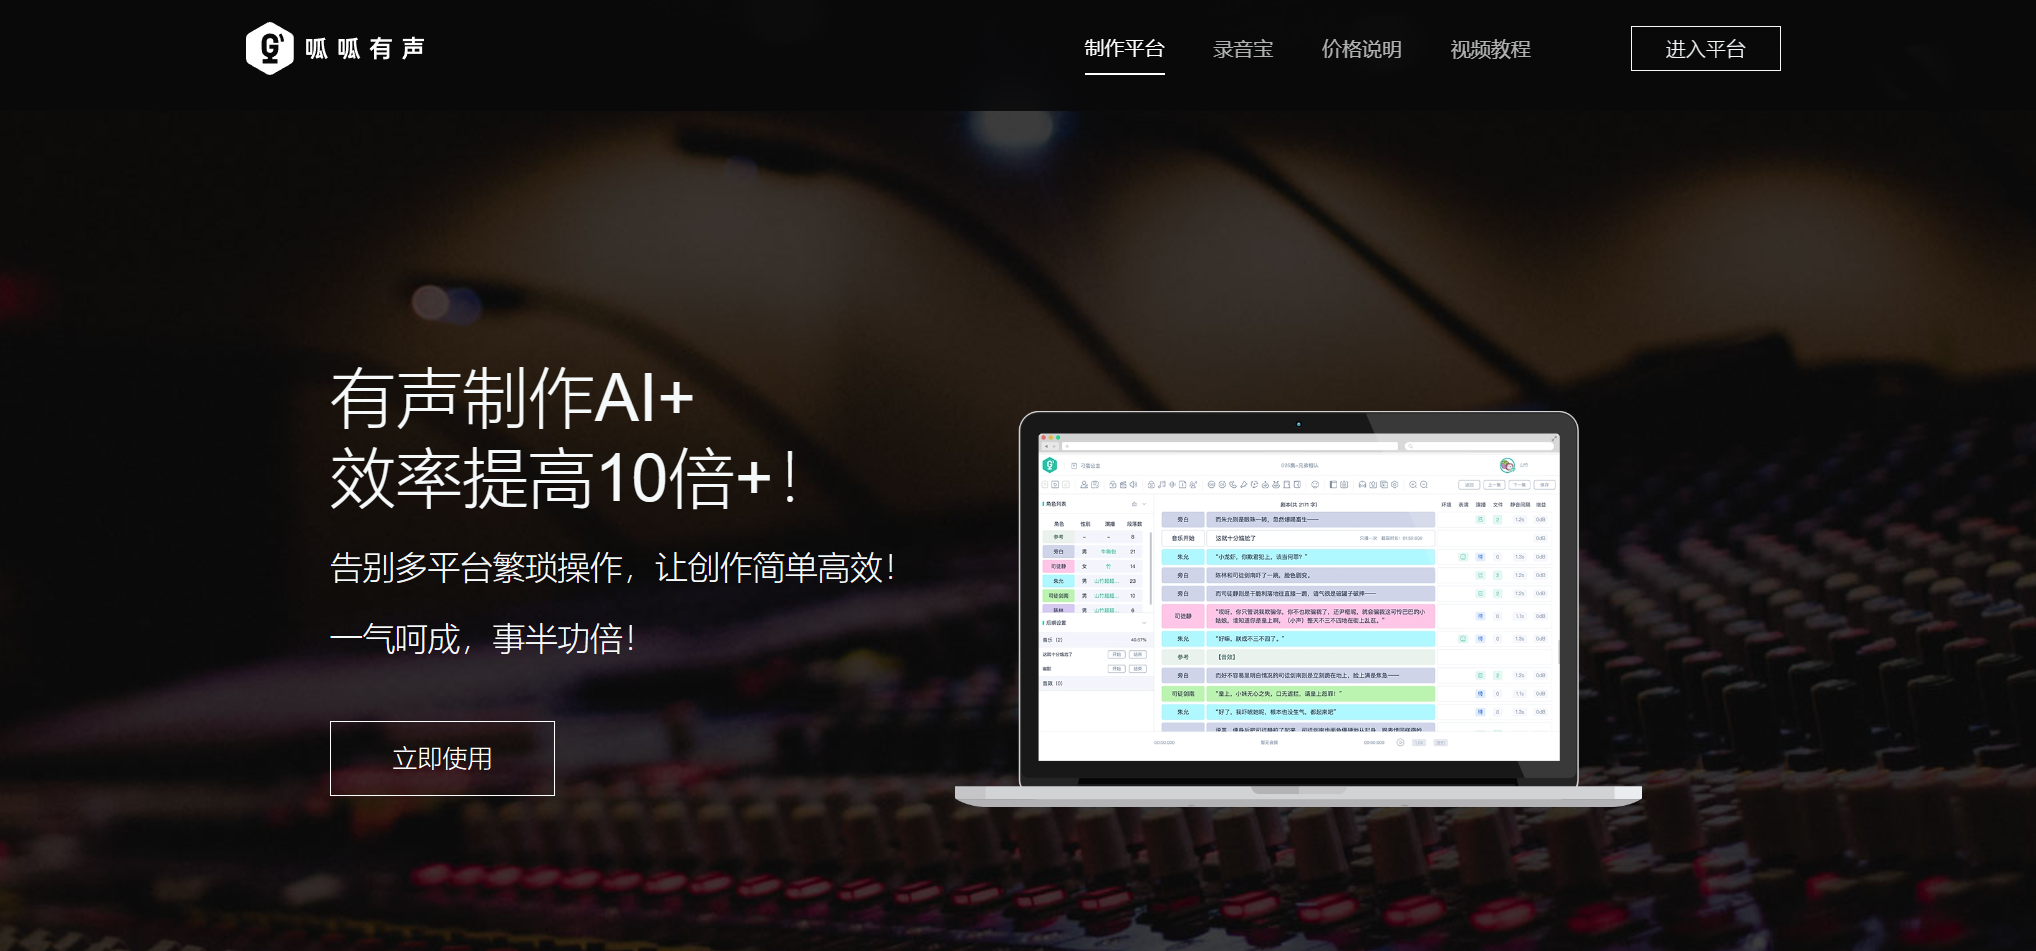Click the subtitle 告别多平台繁琐操作，让创作简单高效!
The height and width of the screenshot is (951, 2036).
pos(613,567)
